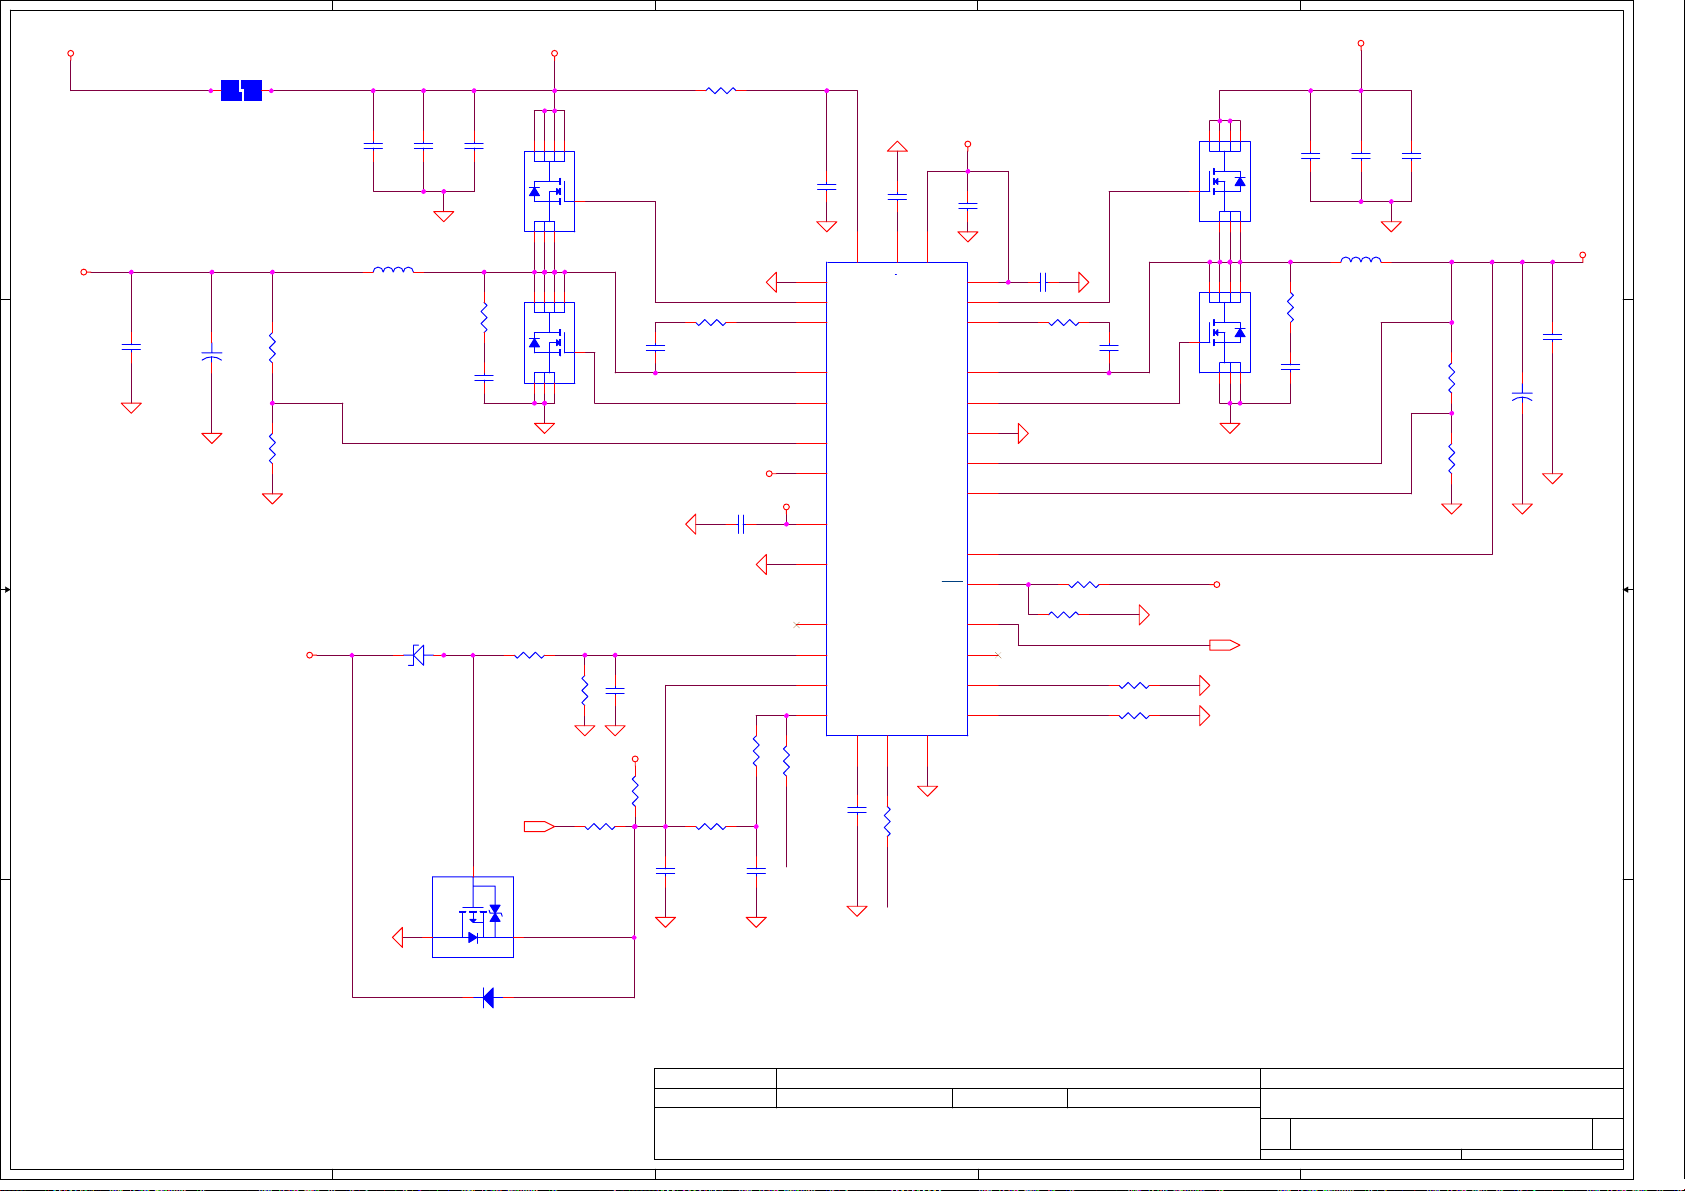Click the input off-page port near bottom center
Screen dimensions: 1685x1191
click(539, 826)
